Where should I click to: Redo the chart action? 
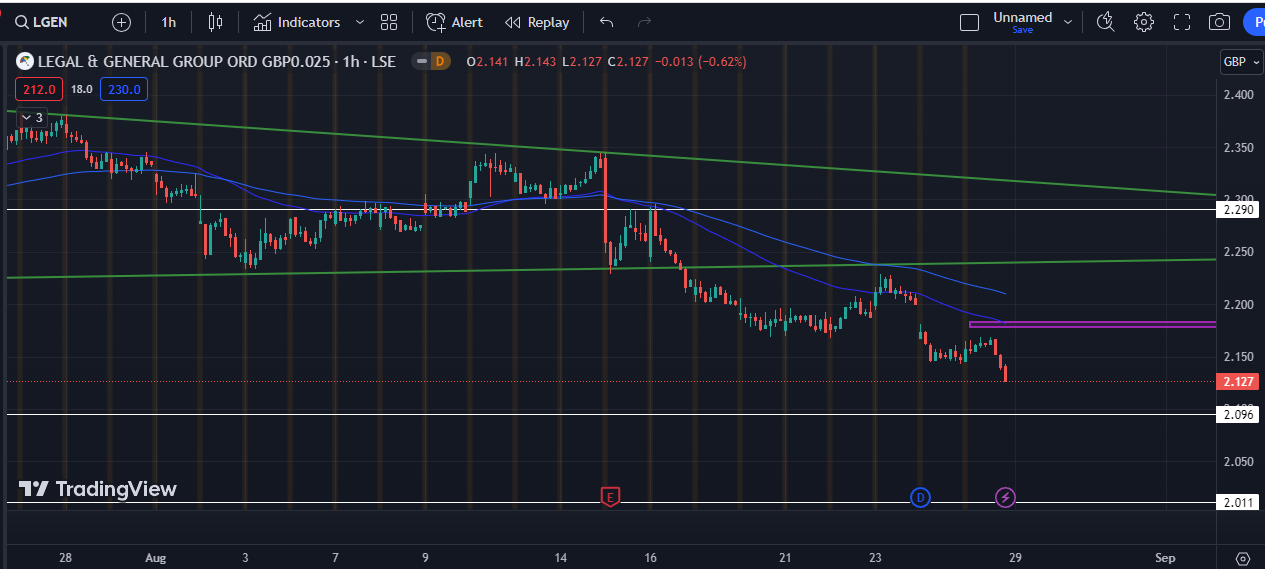[644, 22]
